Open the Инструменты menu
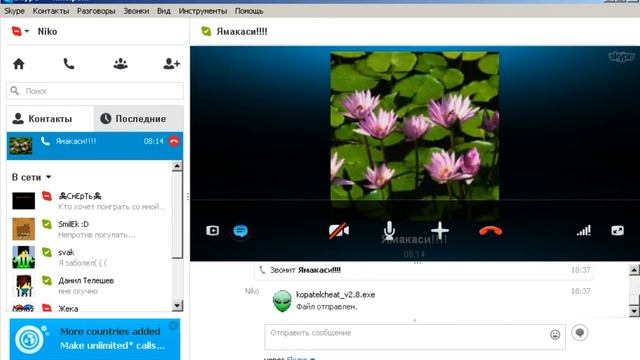The image size is (640, 360). (x=203, y=11)
